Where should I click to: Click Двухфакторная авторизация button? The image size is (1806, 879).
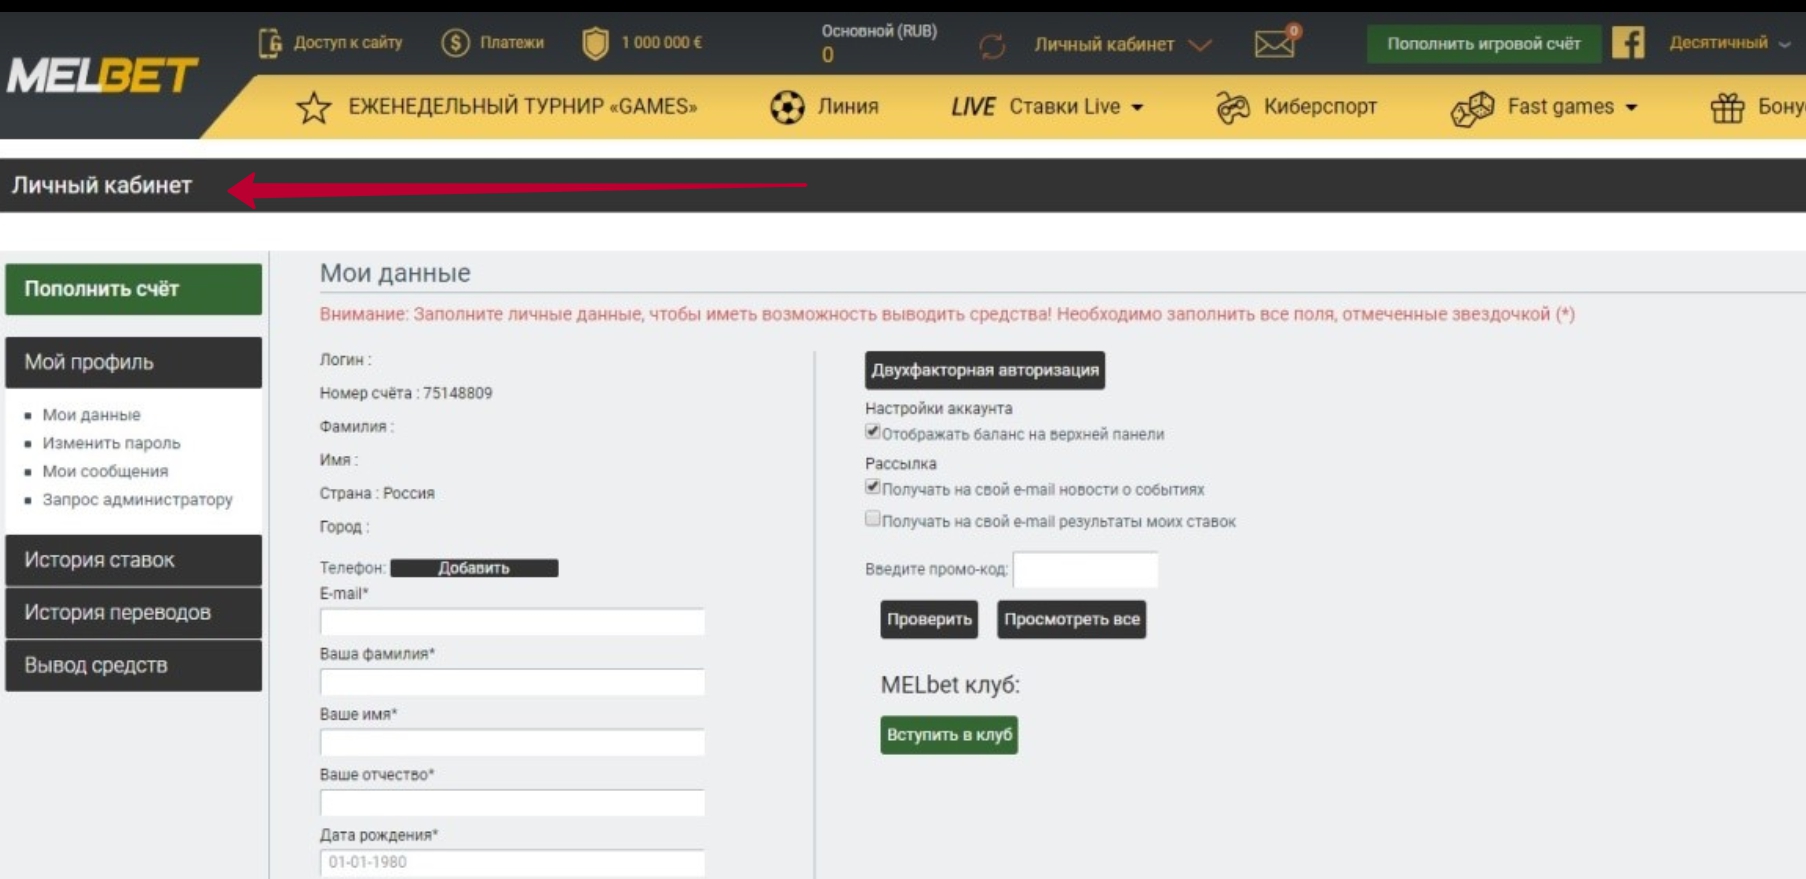coord(985,370)
